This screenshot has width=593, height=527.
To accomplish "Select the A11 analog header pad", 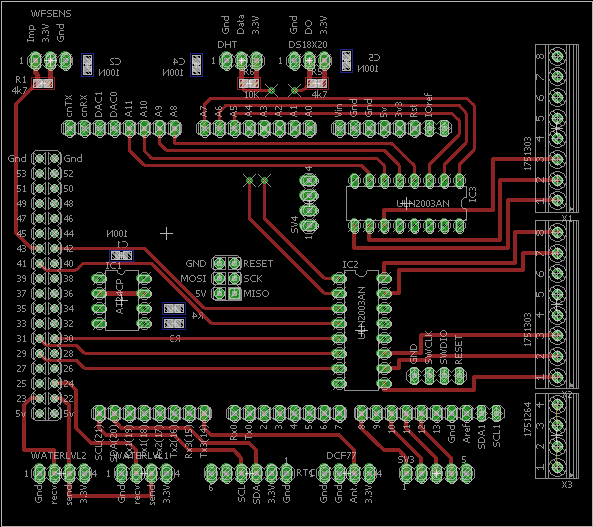I will tap(129, 128).
